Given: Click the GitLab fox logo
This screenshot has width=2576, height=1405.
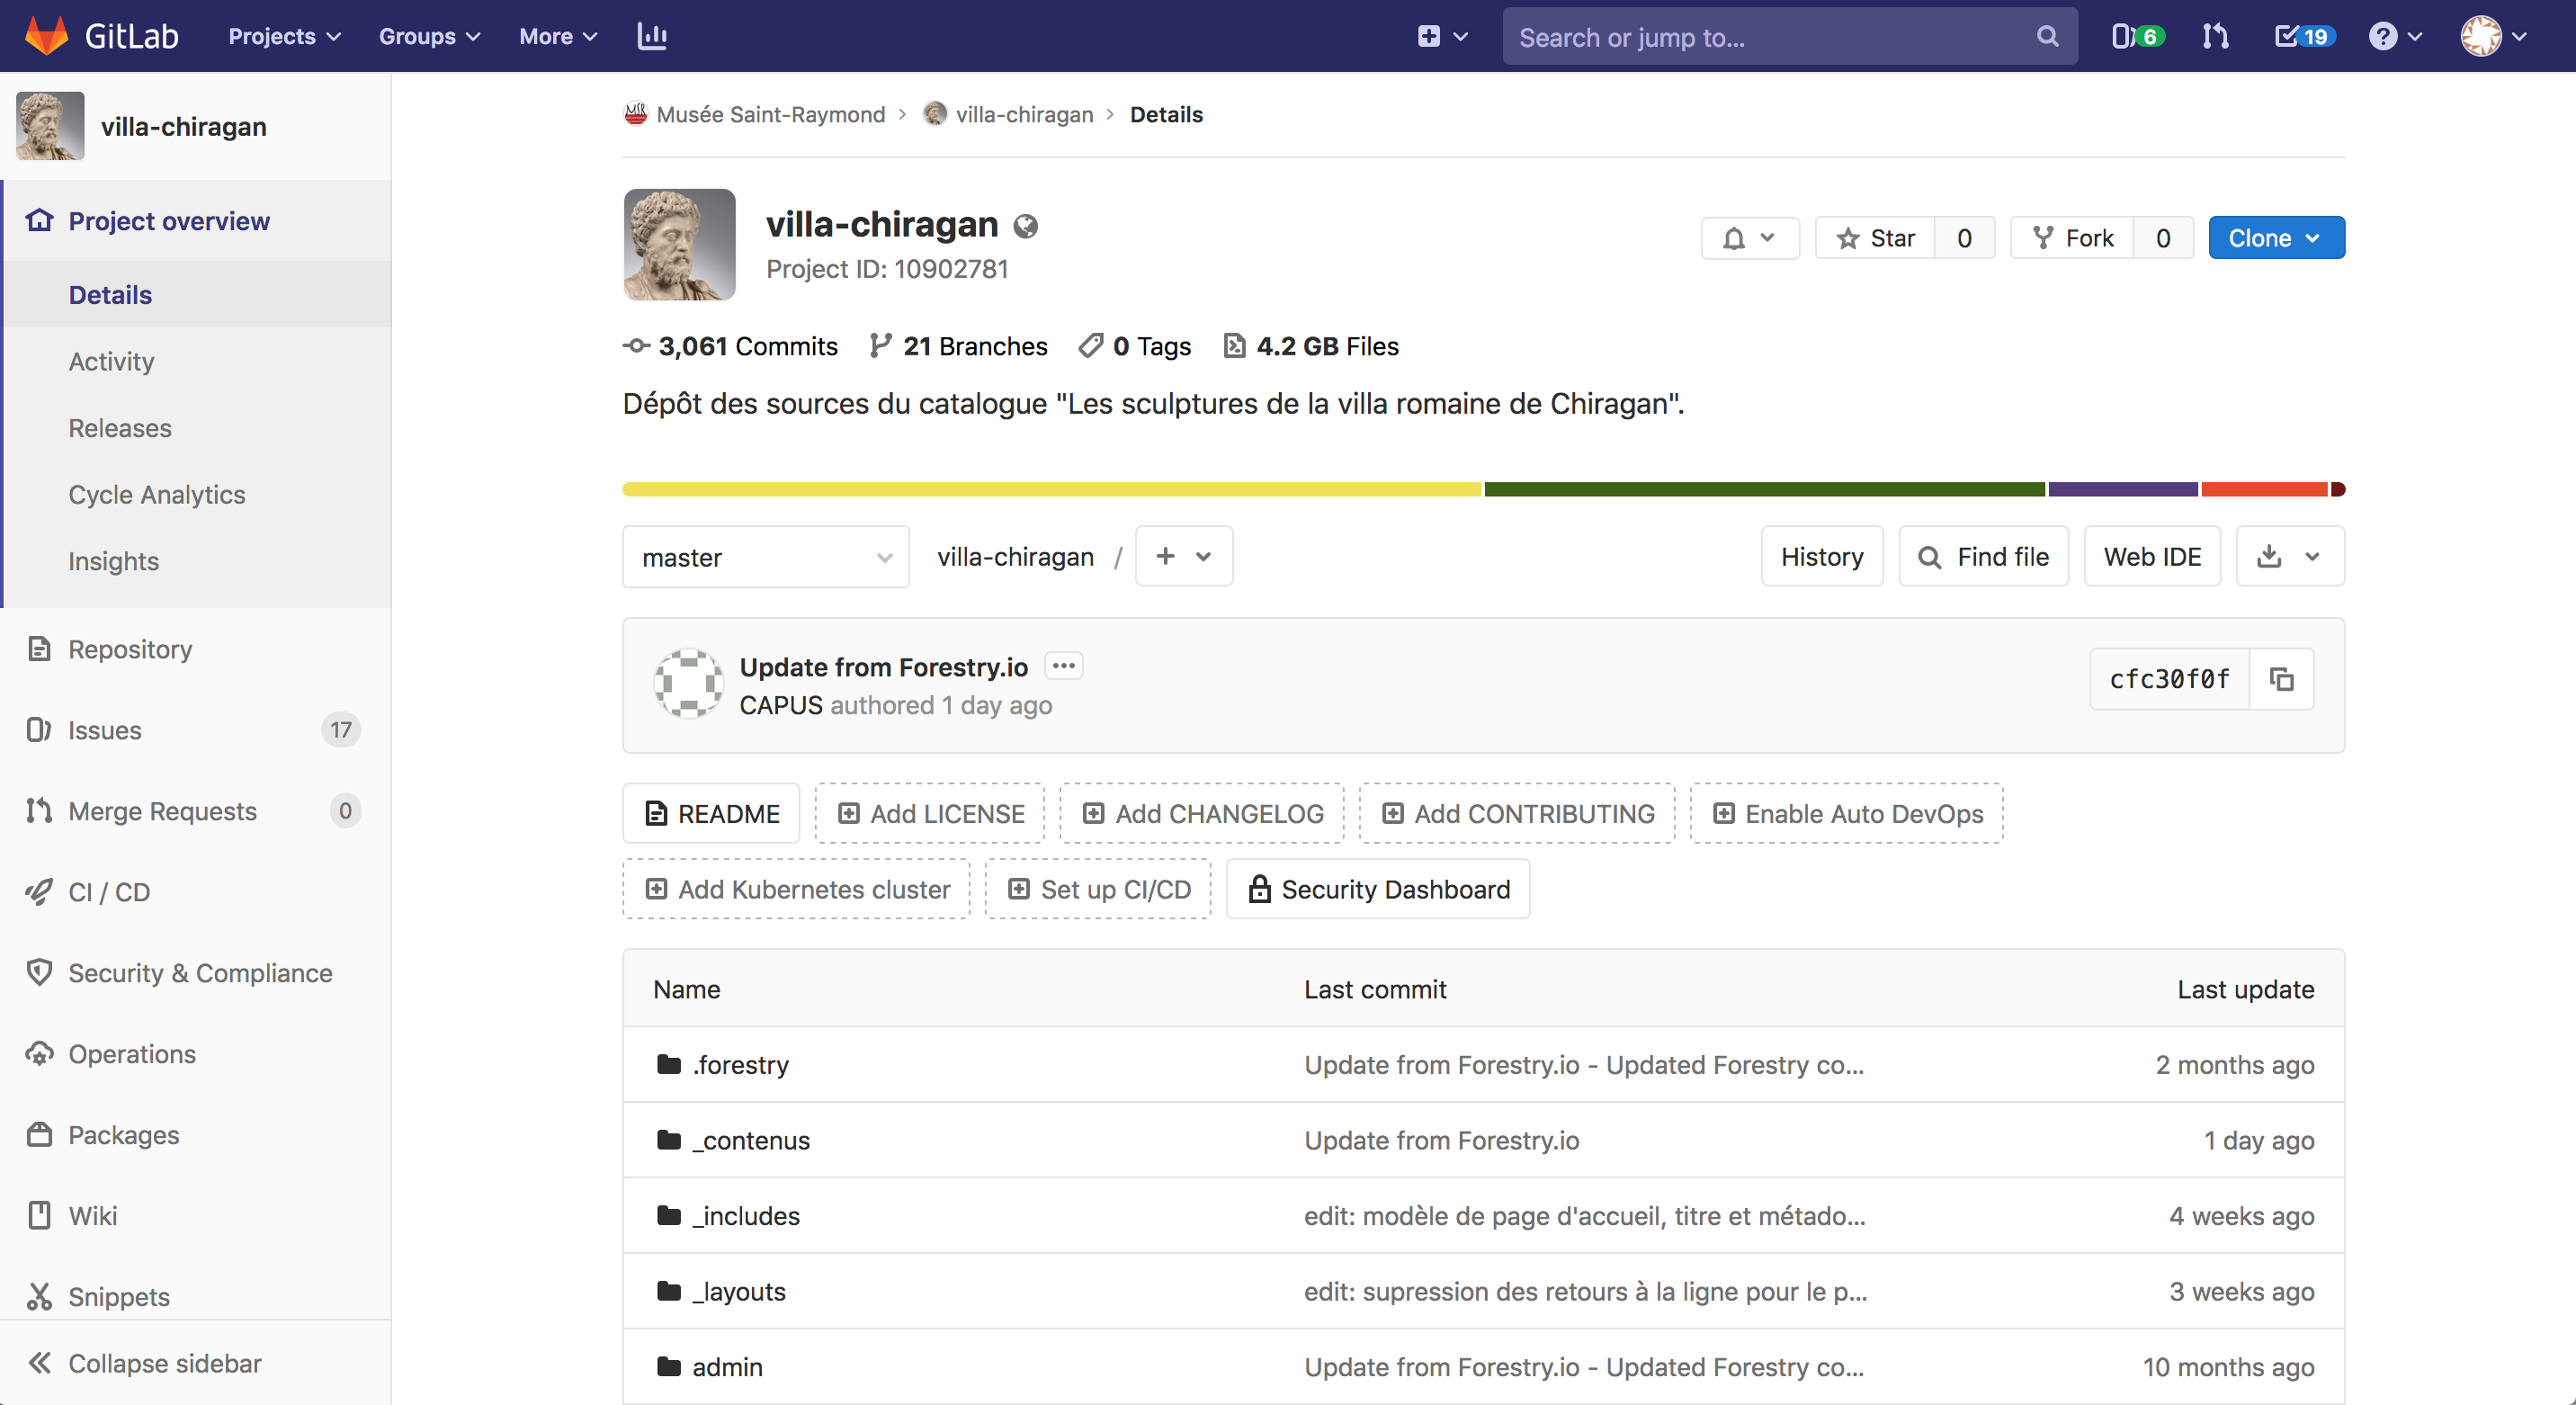Looking at the screenshot, I should (46, 36).
